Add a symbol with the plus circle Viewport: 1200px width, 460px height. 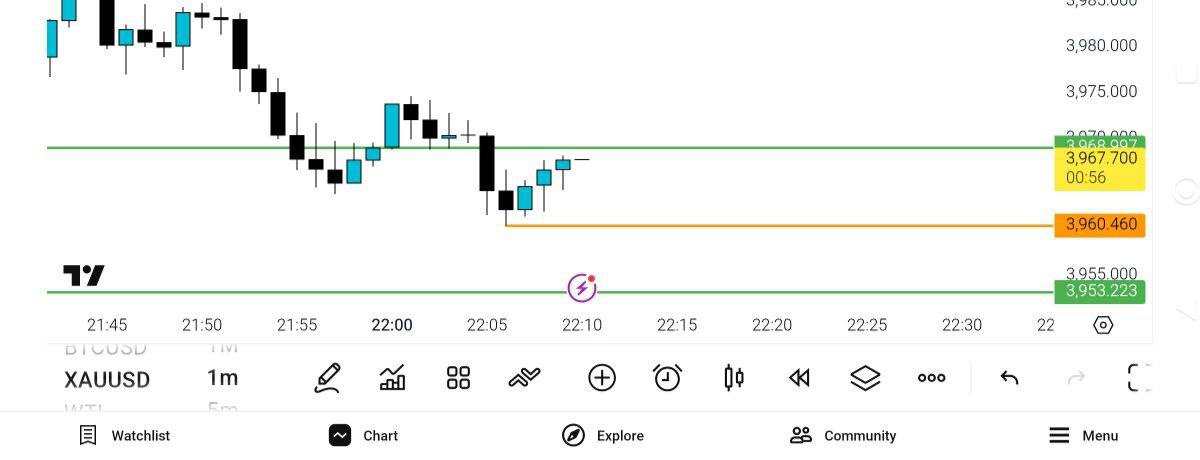pos(602,378)
